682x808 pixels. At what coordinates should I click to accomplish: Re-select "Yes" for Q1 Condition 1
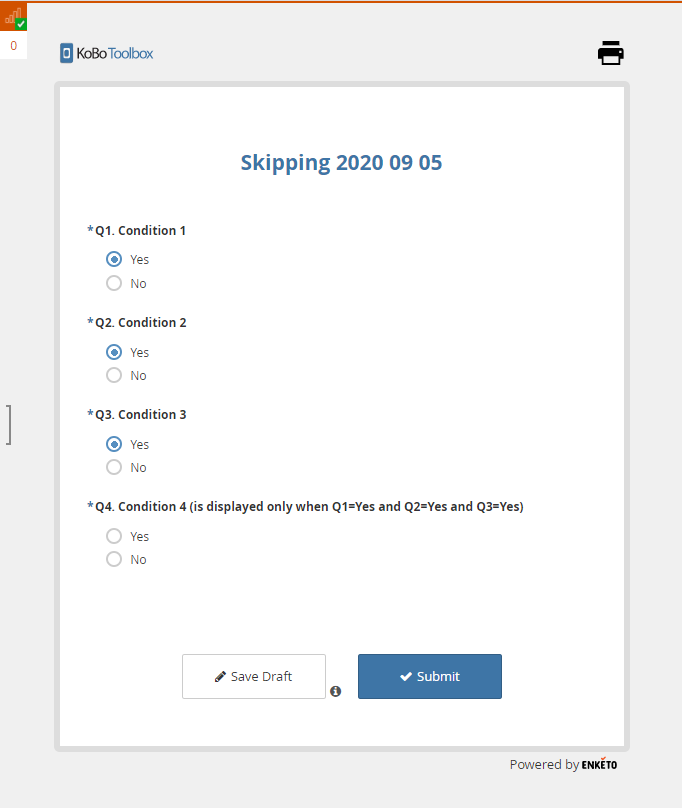[x=113, y=259]
